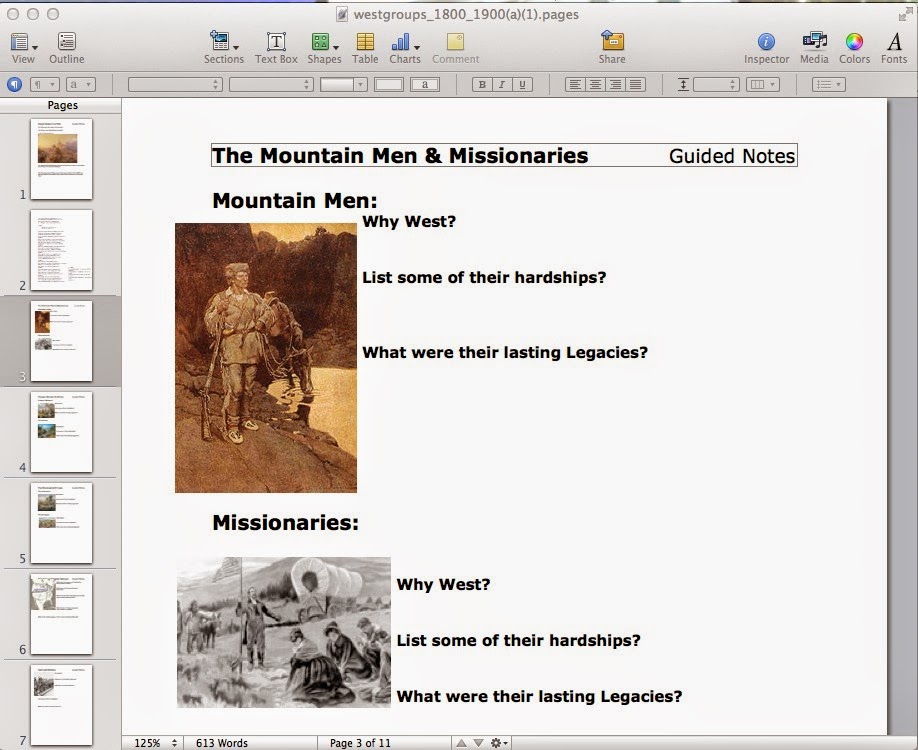
Task: Click the Share toolbar icon
Action: pyautogui.click(x=612, y=47)
